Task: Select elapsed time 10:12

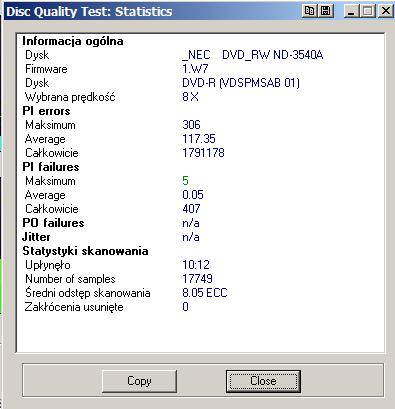Action: tap(196, 265)
